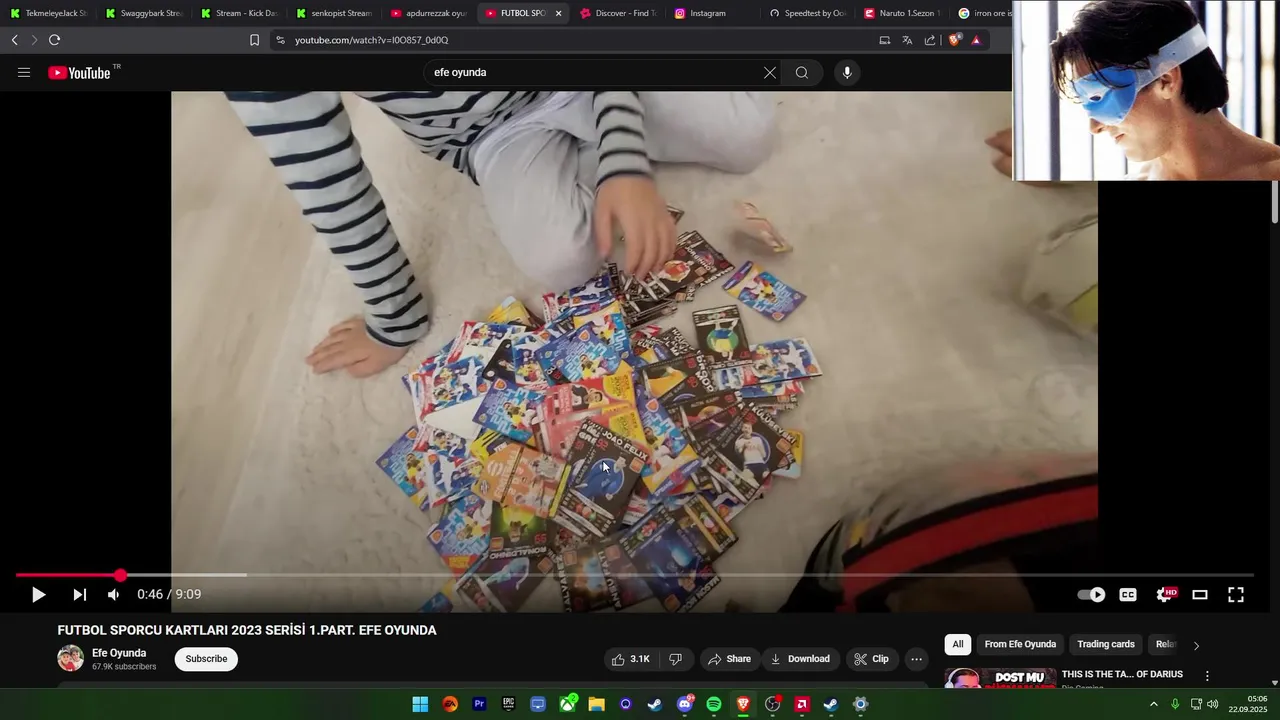Mute the video volume
Viewport: 1280px width, 720px height.
pyautogui.click(x=113, y=595)
